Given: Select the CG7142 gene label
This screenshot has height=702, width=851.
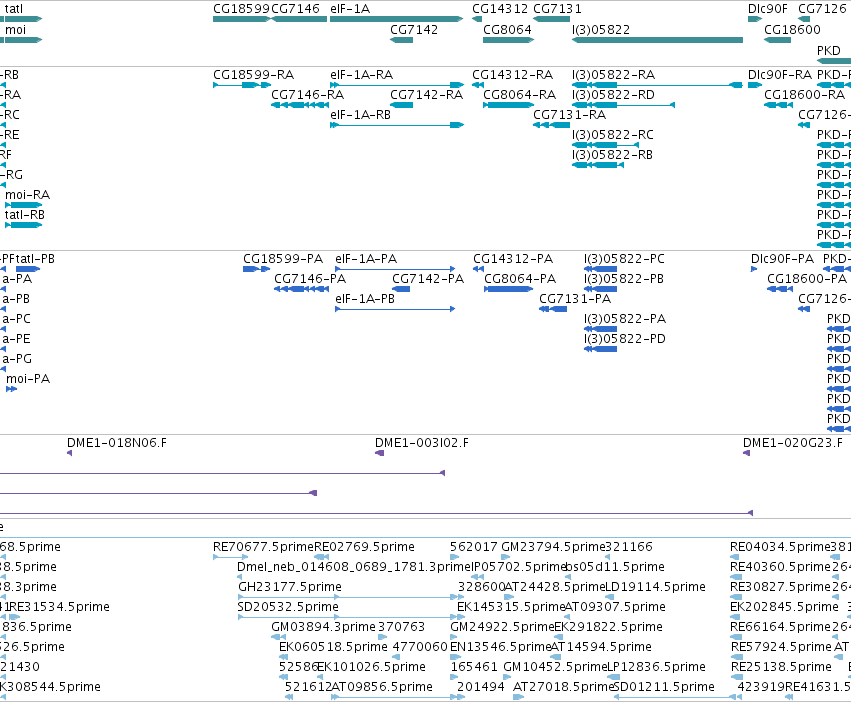Looking at the screenshot, I should [414, 30].
